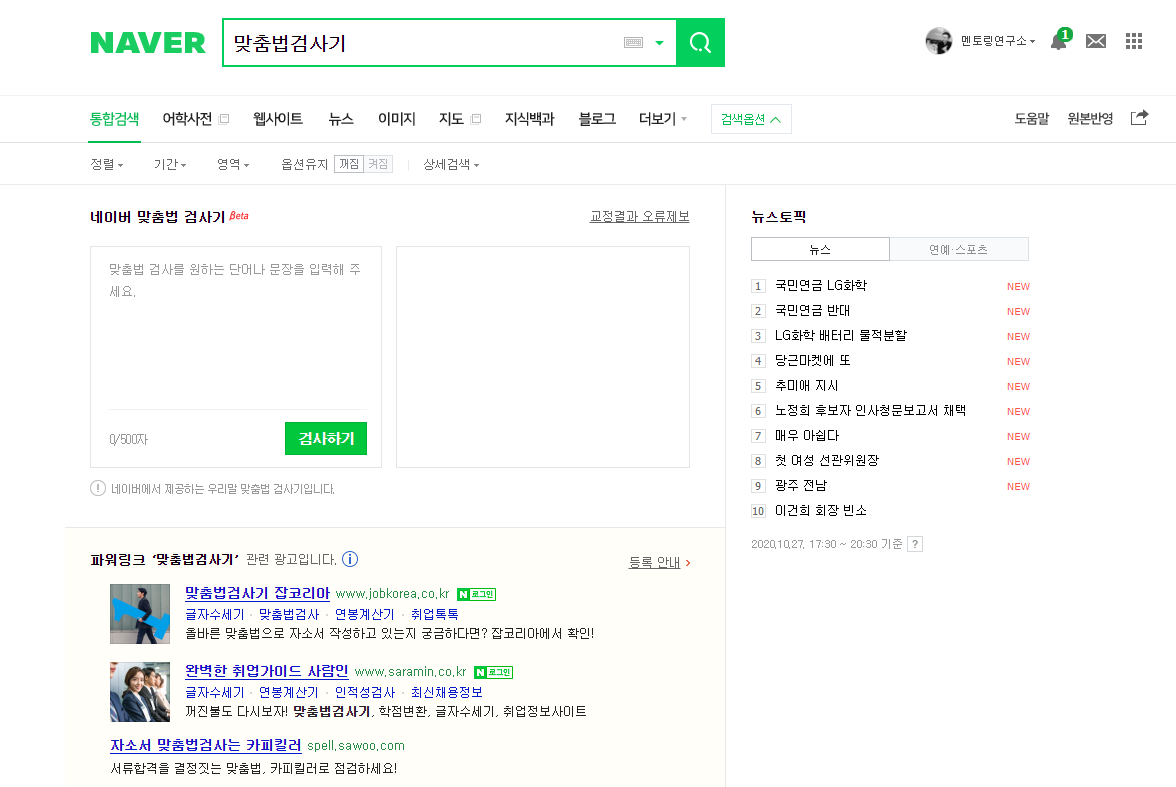Open the 기간 dropdown
Screen dimensions: 1176x787
(x=170, y=164)
